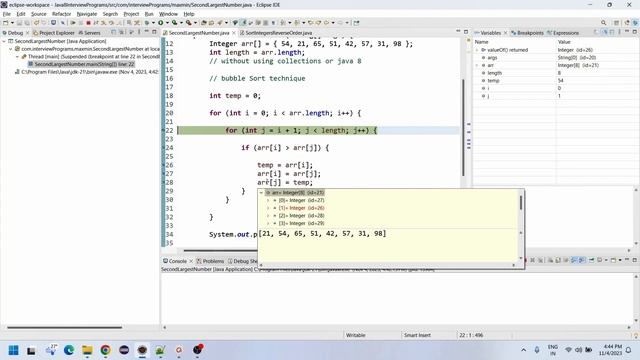Click the Step Into debug icon
Image resolution: width=640 pixels, height=360 pixels.
click(103, 23)
